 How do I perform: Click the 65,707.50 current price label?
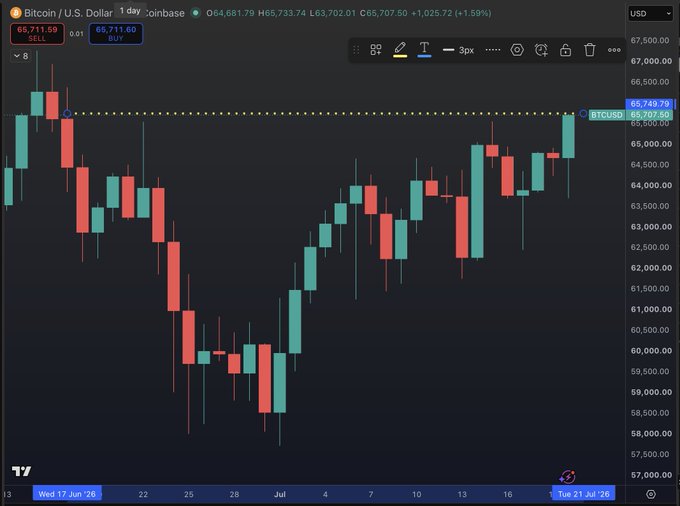(650, 115)
